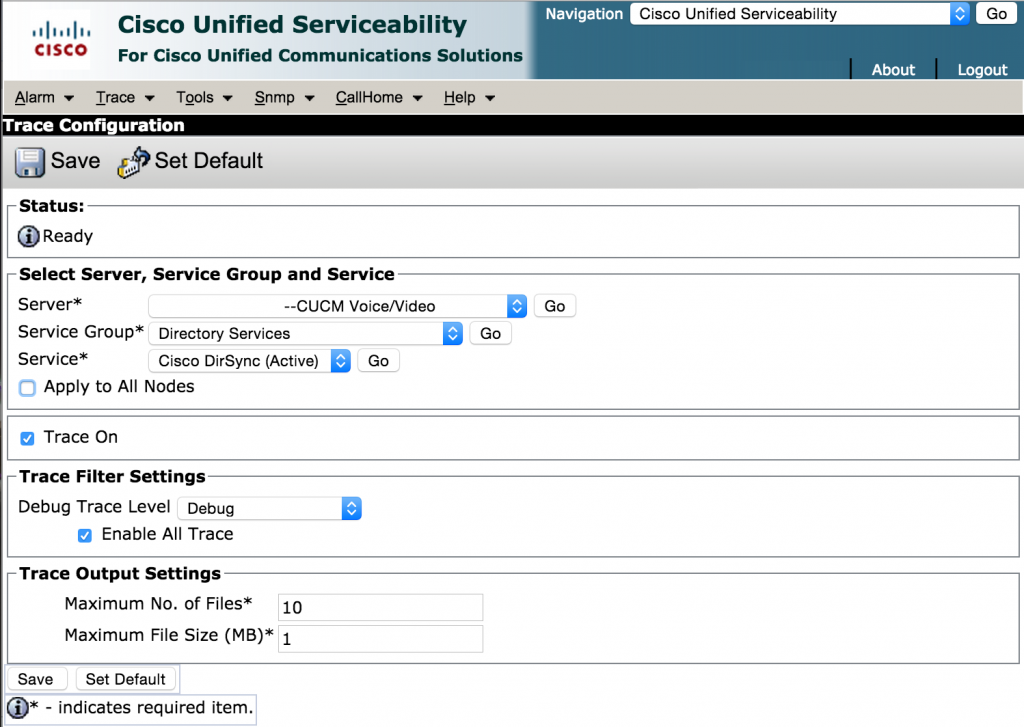Click the Status: heading

click(x=52, y=206)
